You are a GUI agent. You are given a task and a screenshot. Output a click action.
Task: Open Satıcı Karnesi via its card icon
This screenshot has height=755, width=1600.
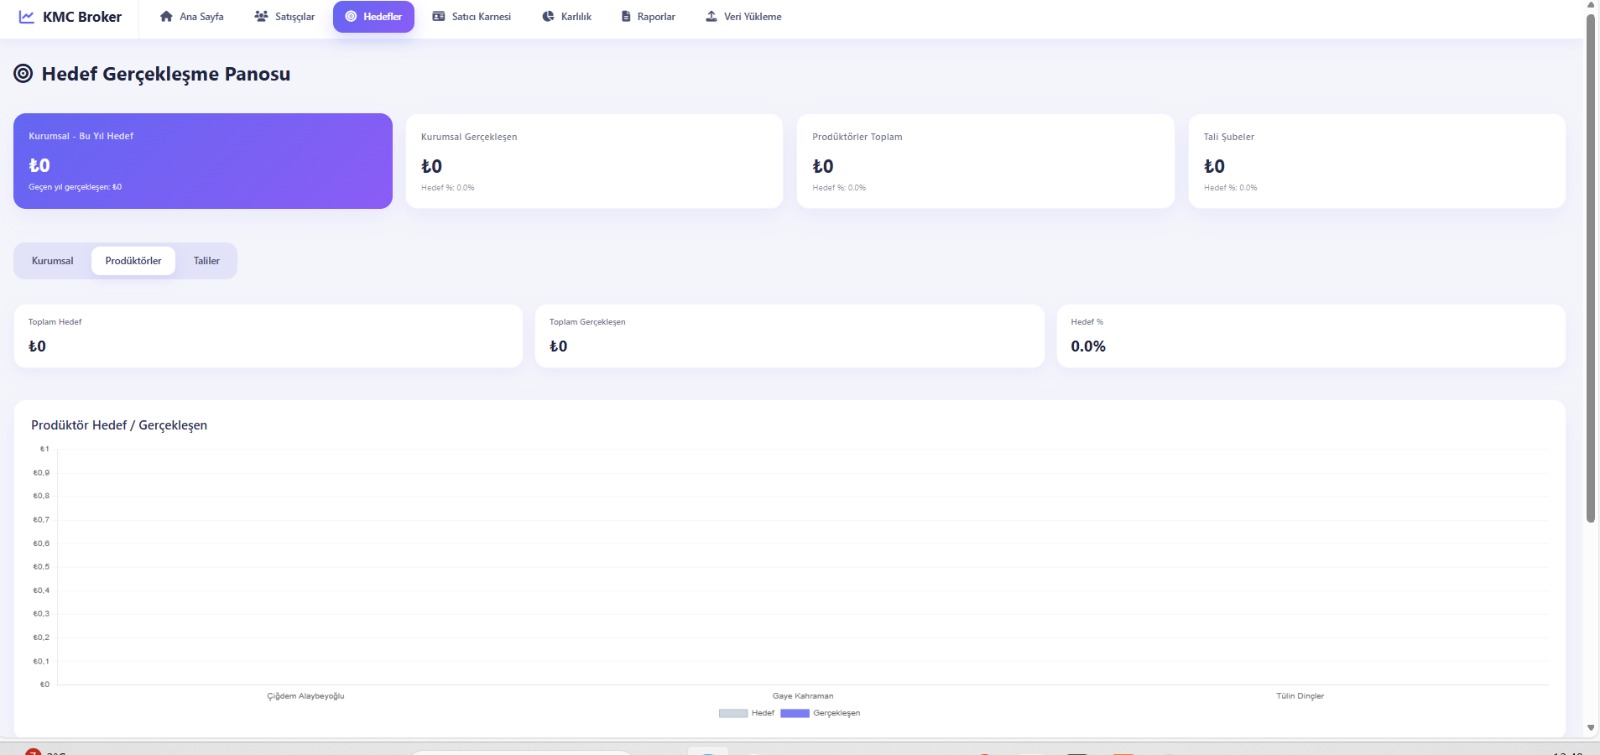click(438, 17)
